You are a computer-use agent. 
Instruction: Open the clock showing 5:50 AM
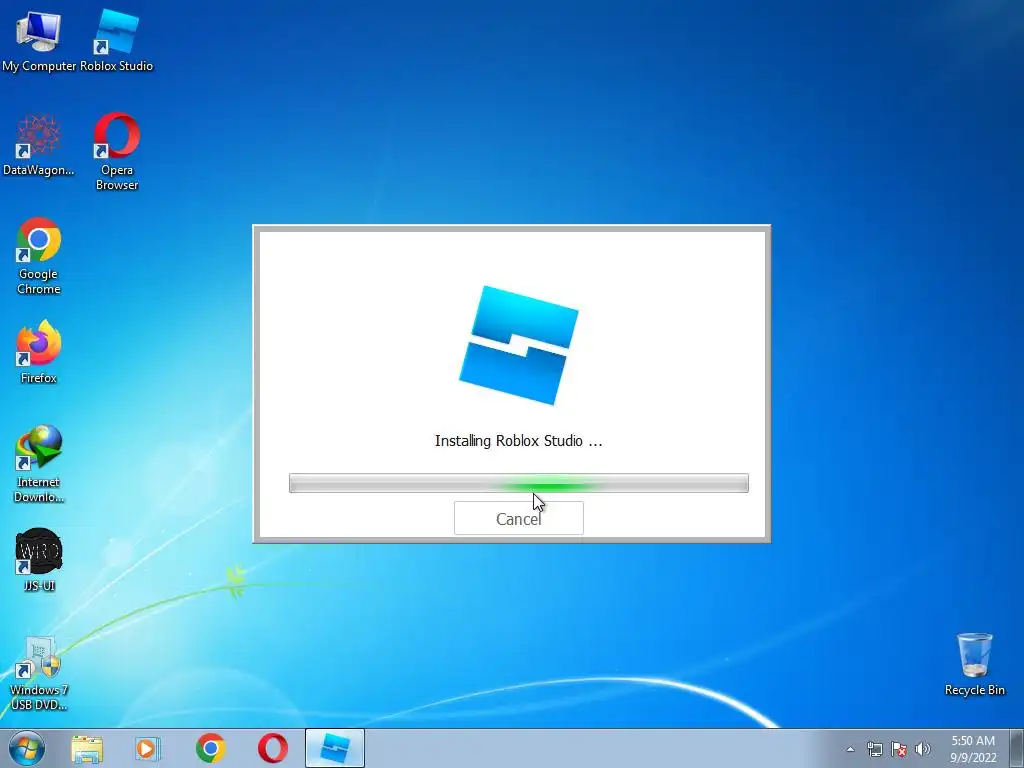coord(972,748)
